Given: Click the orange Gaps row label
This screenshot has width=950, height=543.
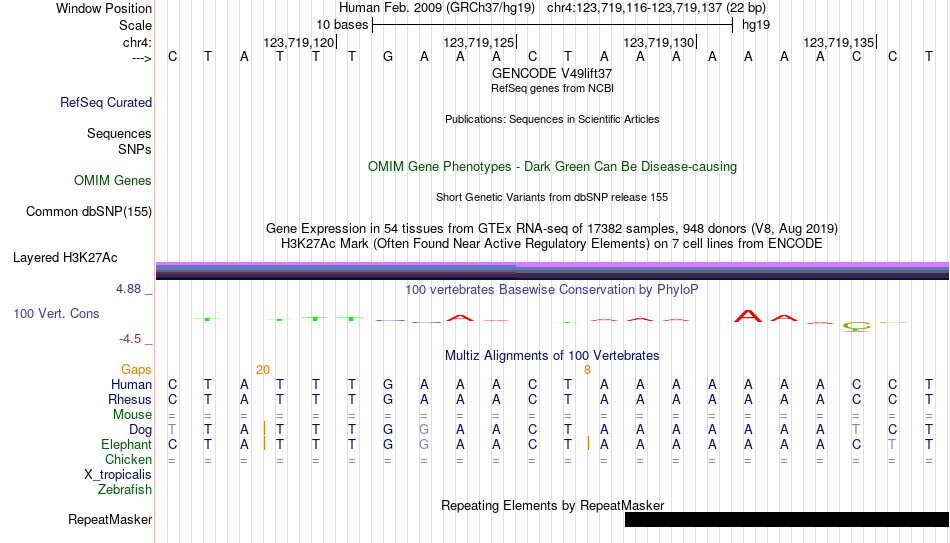Looking at the screenshot, I should [x=136, y=370].
